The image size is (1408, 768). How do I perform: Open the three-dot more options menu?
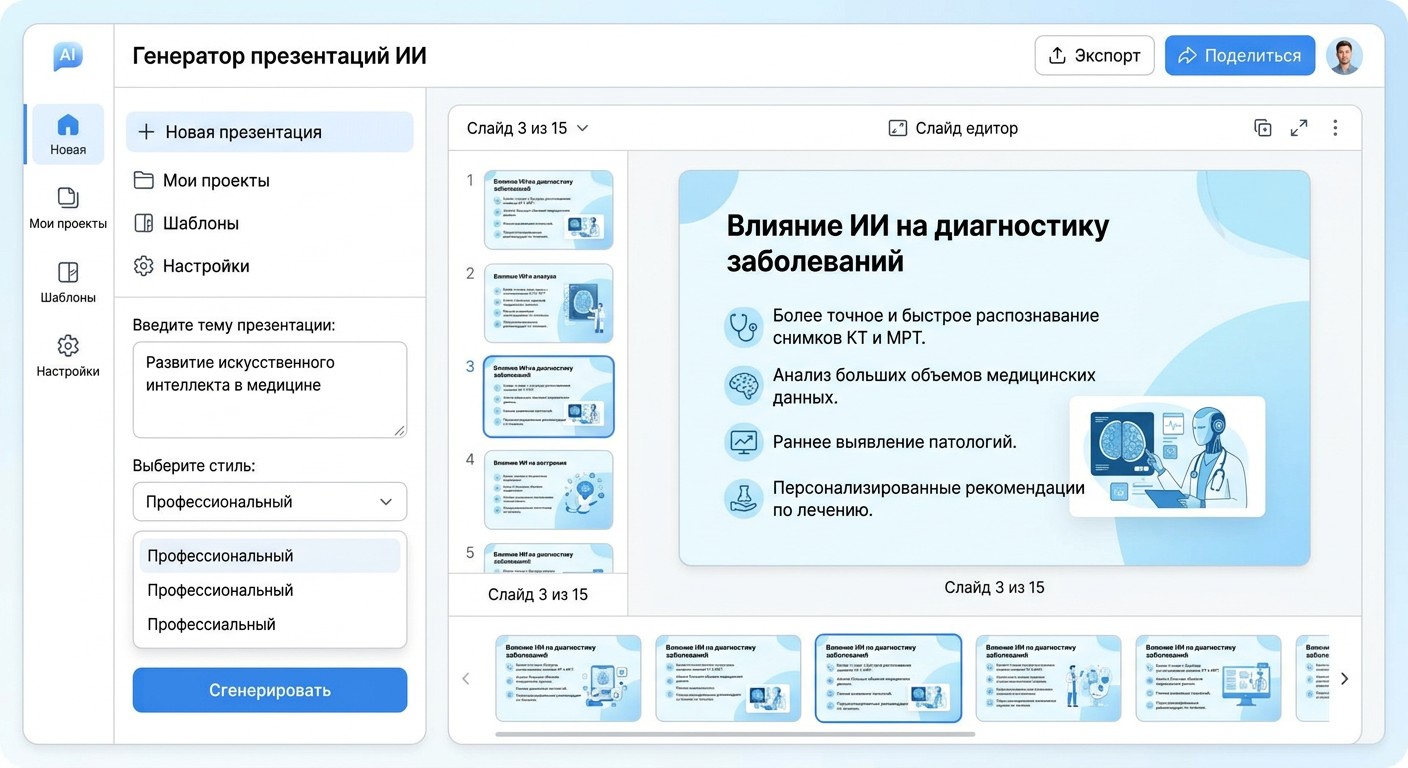tap(1335, 128)
